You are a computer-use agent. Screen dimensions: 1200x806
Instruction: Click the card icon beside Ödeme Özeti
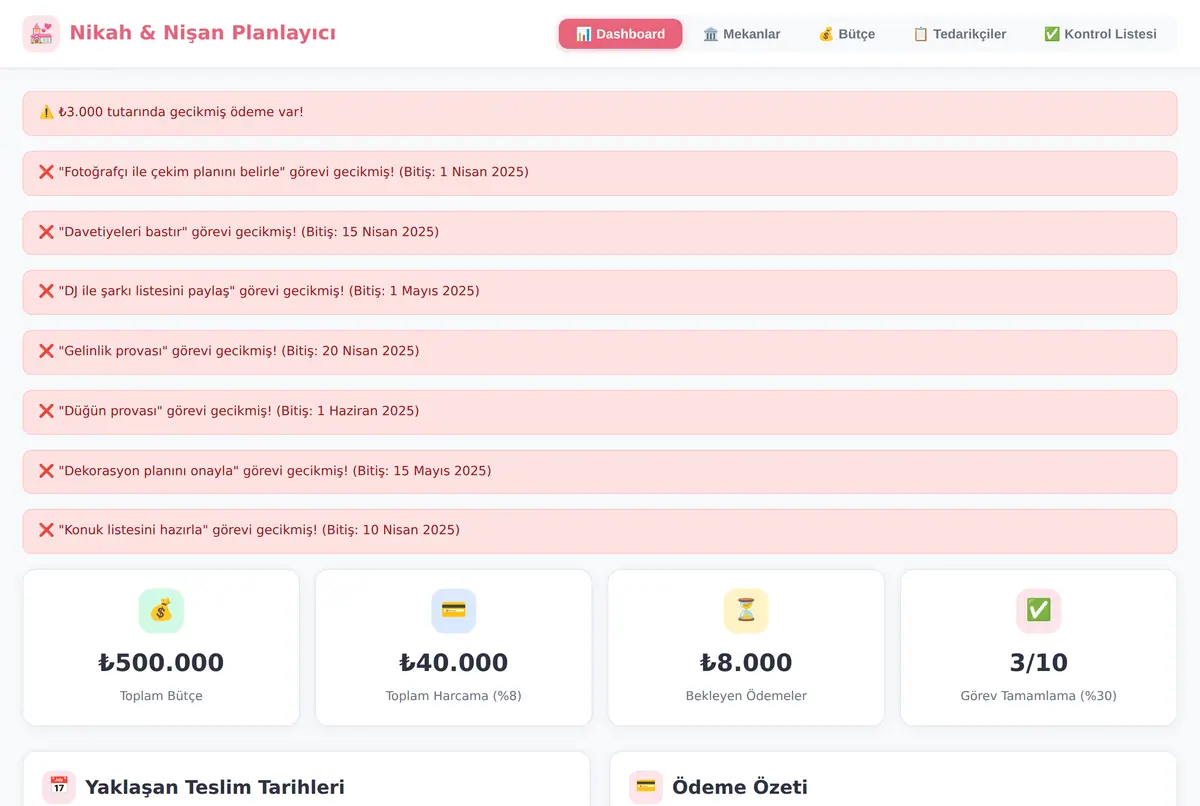click(x=646, y=787)
